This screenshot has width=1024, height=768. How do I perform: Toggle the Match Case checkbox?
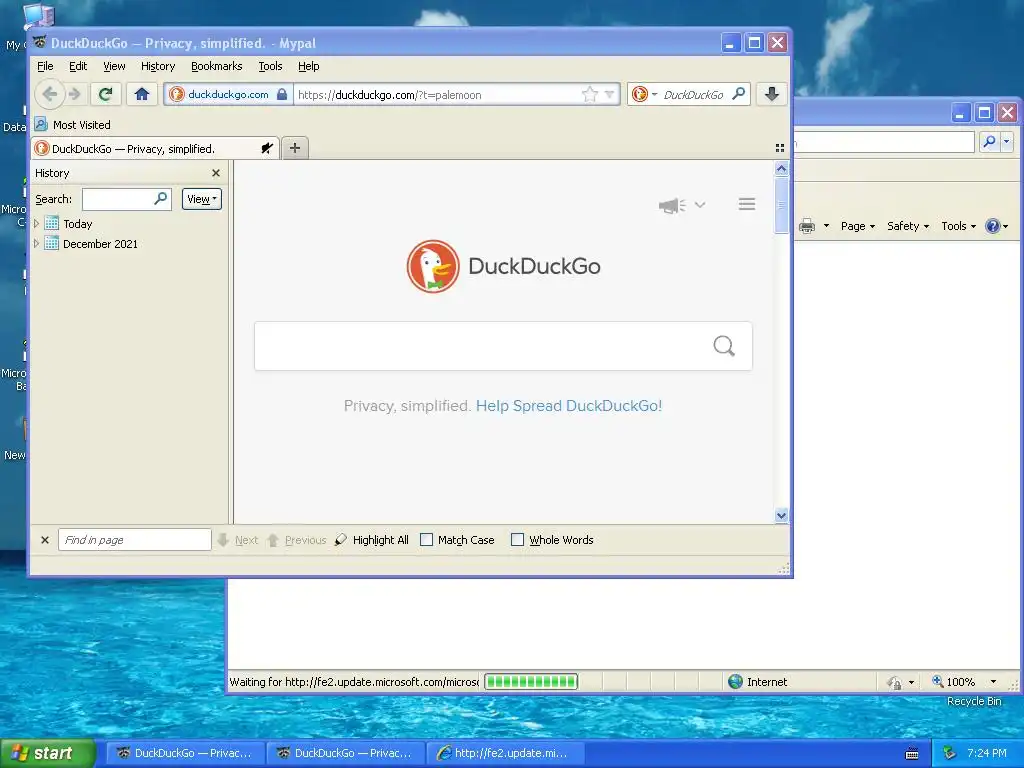pyautogui.click(x=426, y=540)
